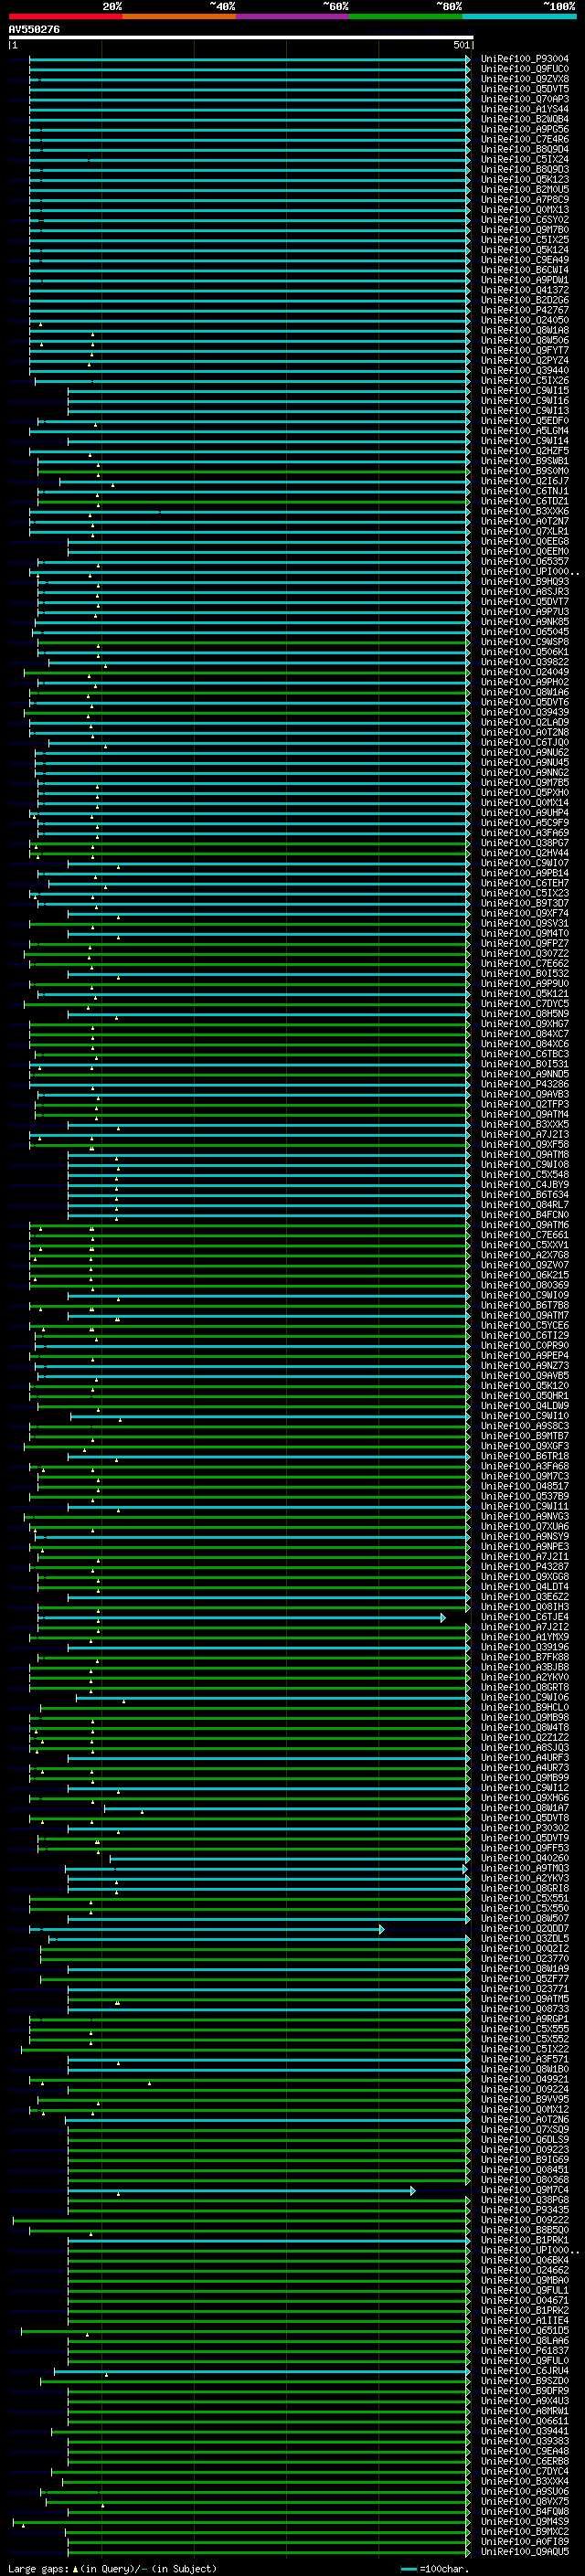
Task: Select subject label UniRef100_A9NK85
Action: [525, 622]
